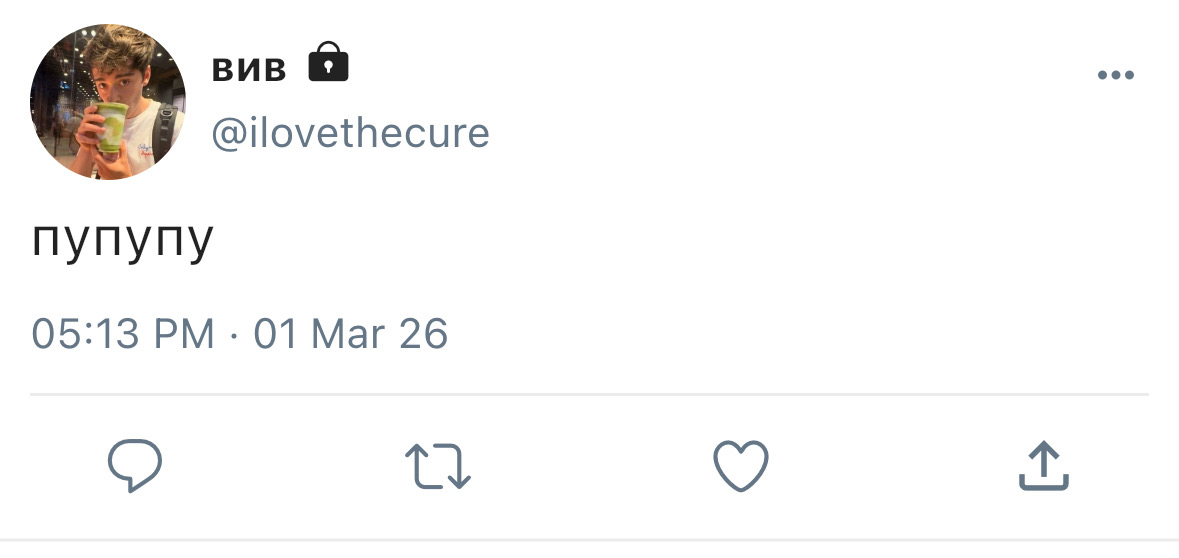Select the protected-account lock badge
The height and width of the screenshot is (558, 1179).
pyautogui.click(x=328, y=63)
